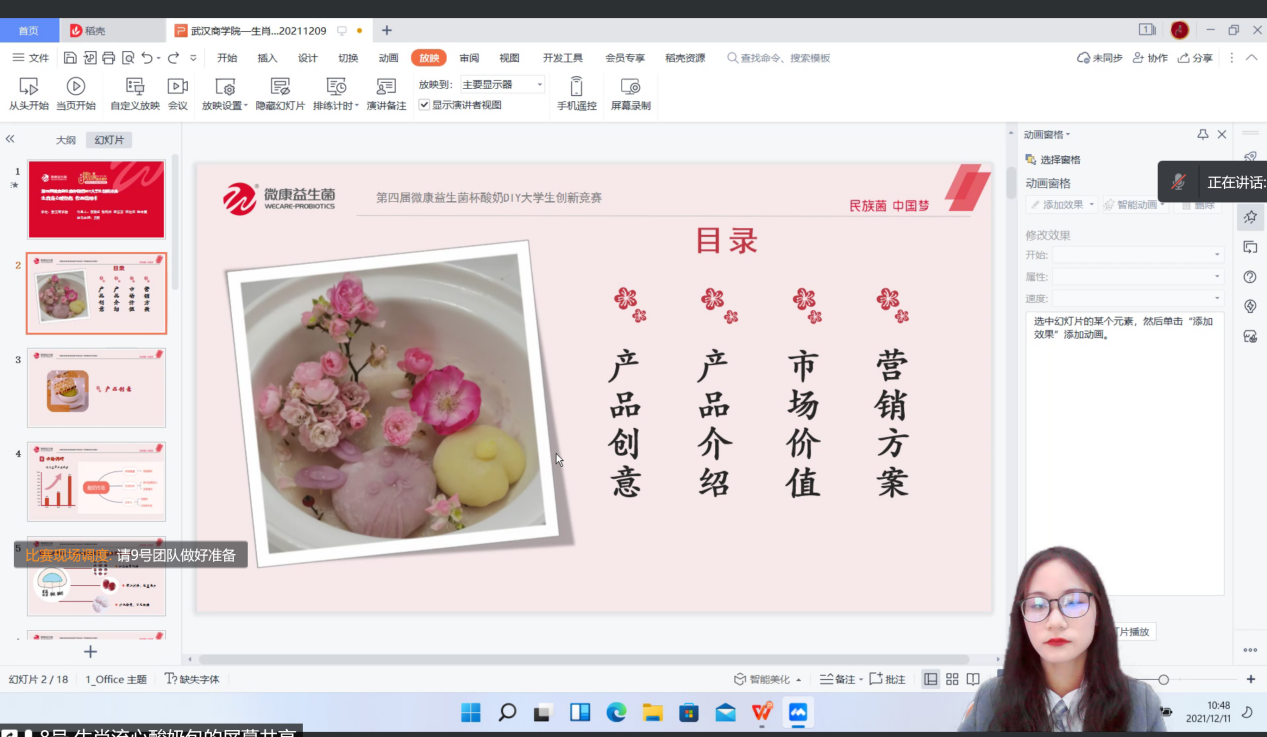Open 演讲备注 speaker notes
1267x737 pixels.
[386, 87]
